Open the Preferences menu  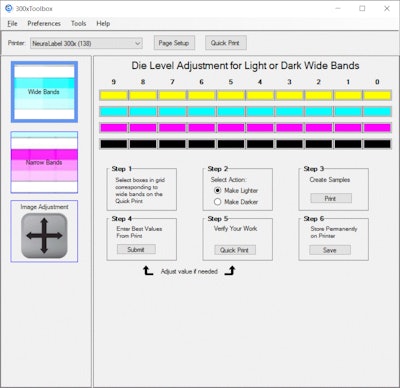[x=44, y=24]
